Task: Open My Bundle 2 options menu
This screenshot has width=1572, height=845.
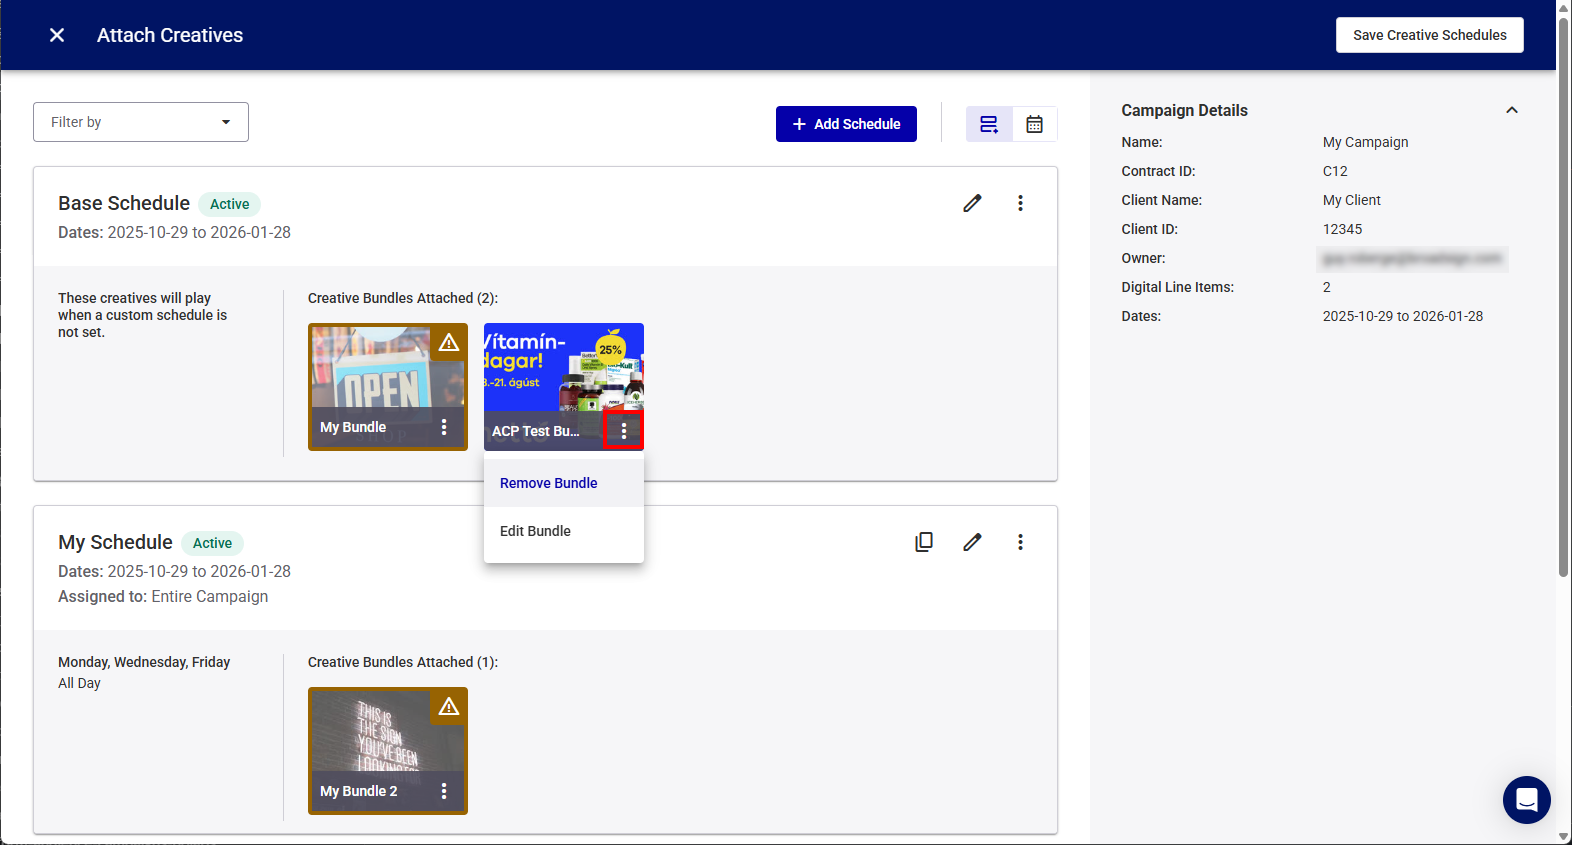Action: tap(444, 791)
